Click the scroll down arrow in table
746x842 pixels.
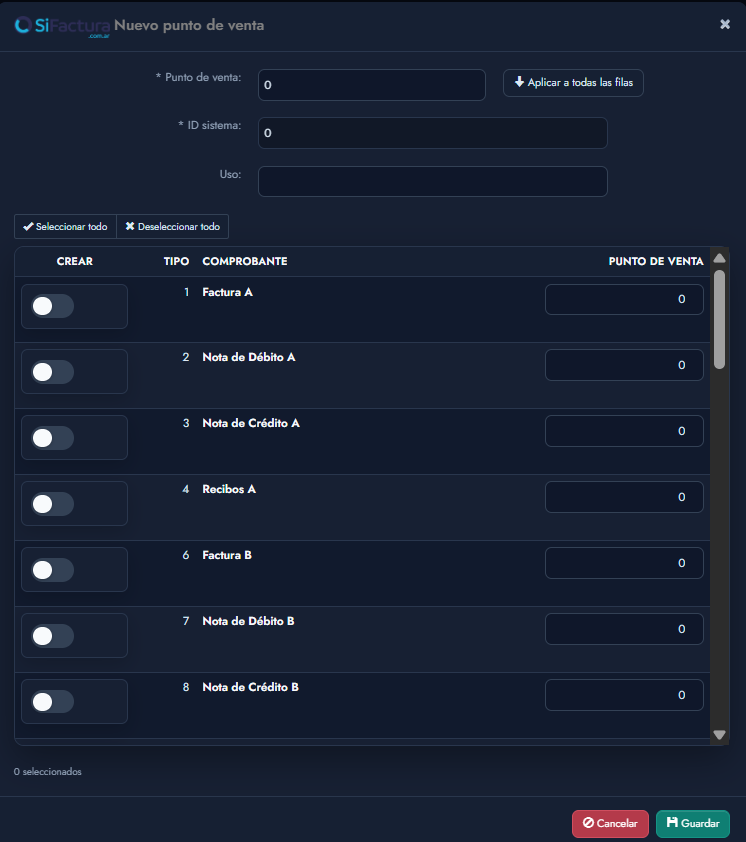coord(719,734)
